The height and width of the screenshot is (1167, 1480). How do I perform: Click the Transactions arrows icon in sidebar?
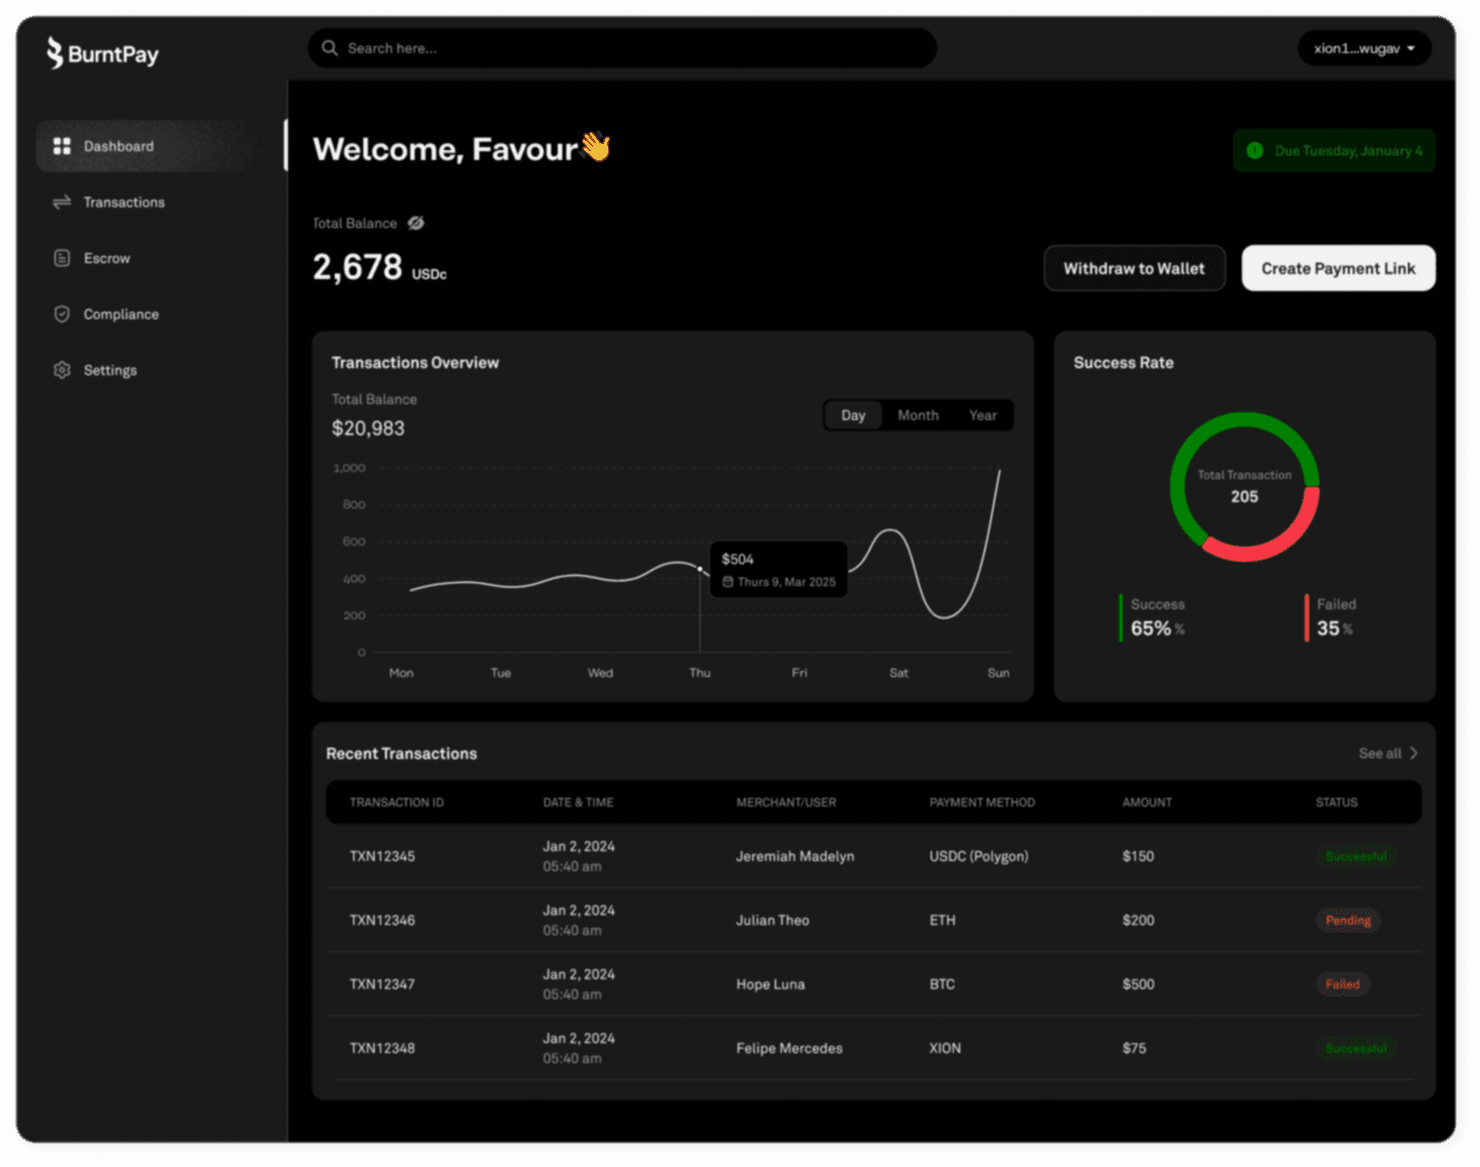(62, 202)
